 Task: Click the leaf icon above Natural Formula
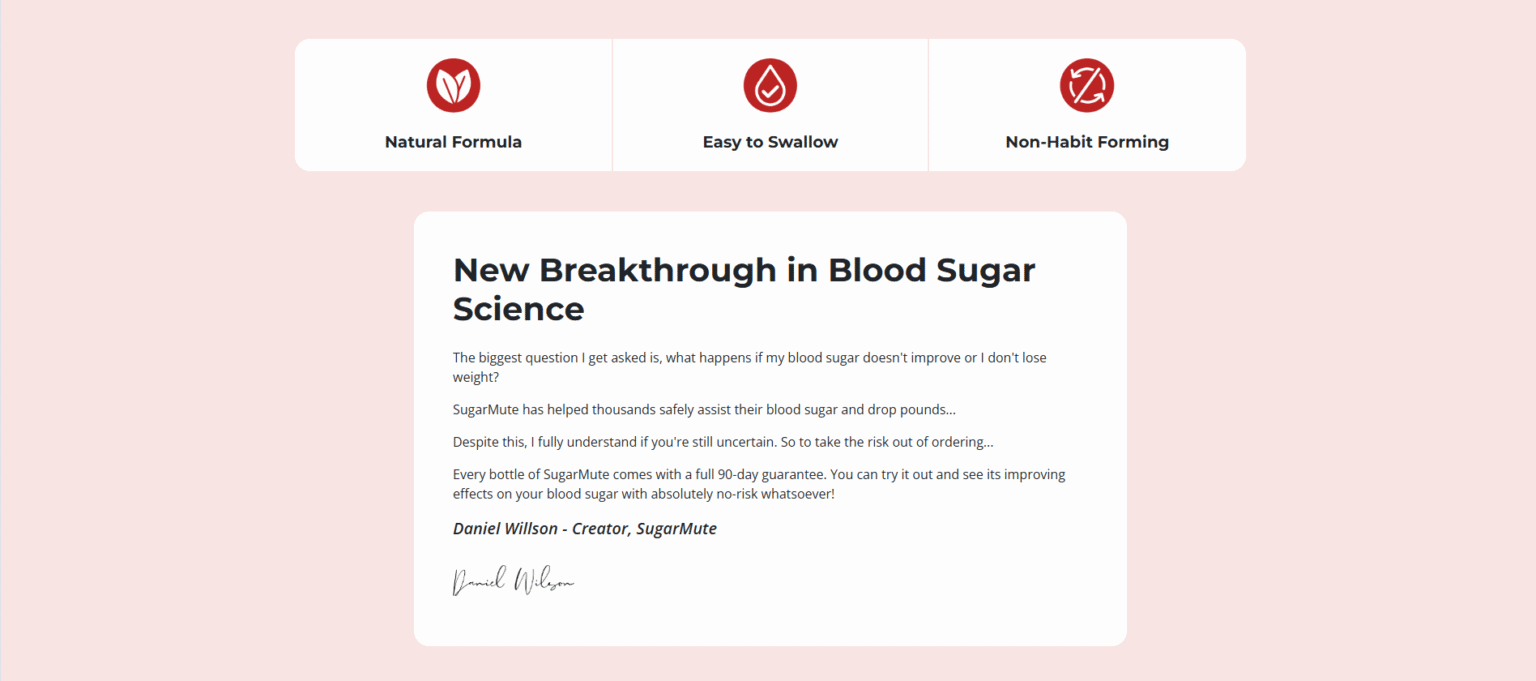coord(453,85)
